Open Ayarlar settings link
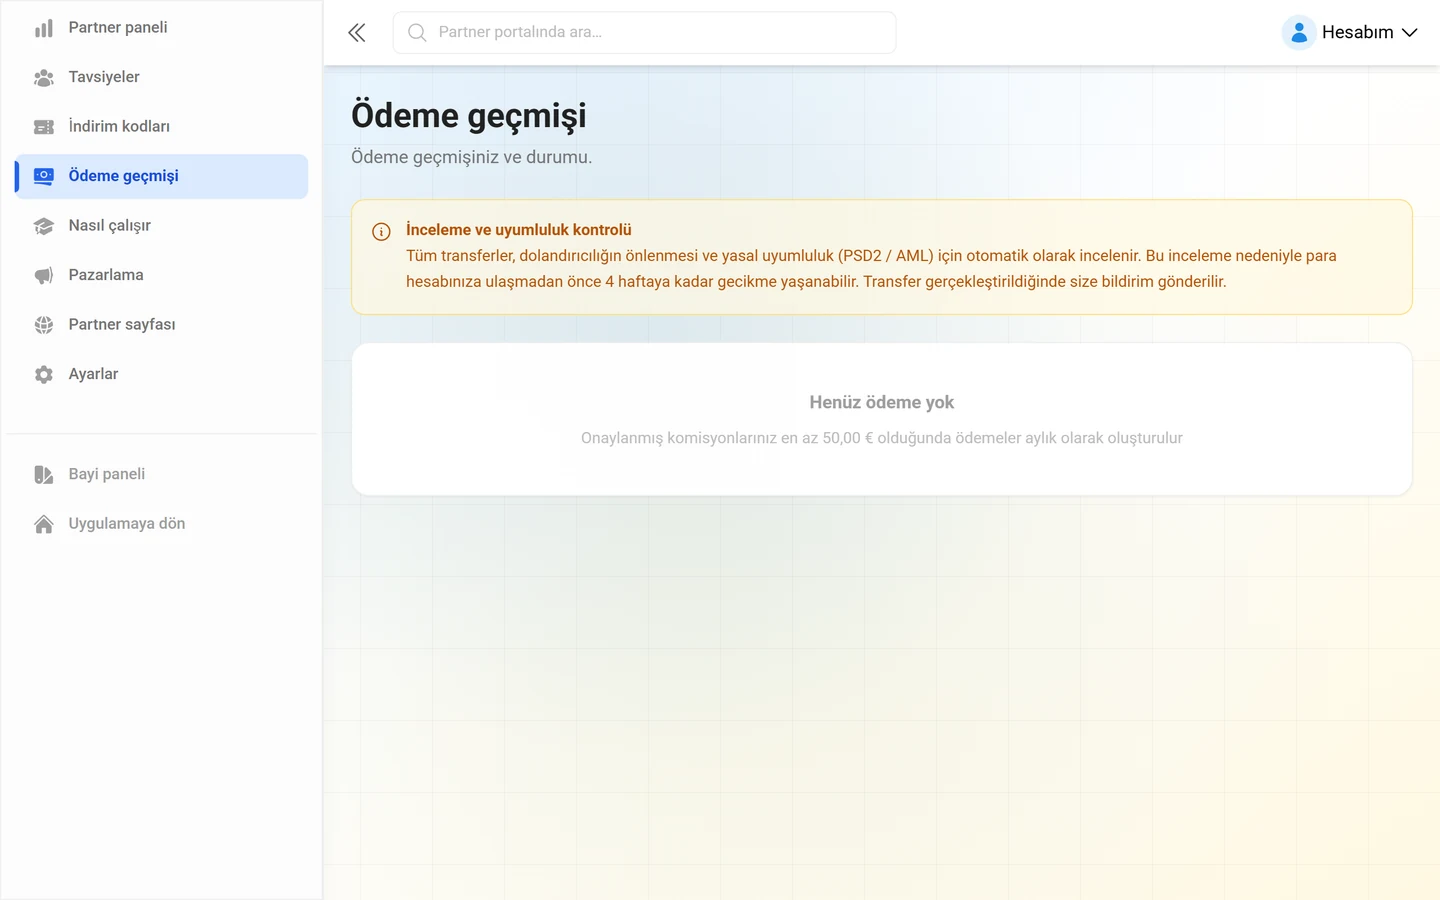The image size is (1440, 900). pos(161,374)
